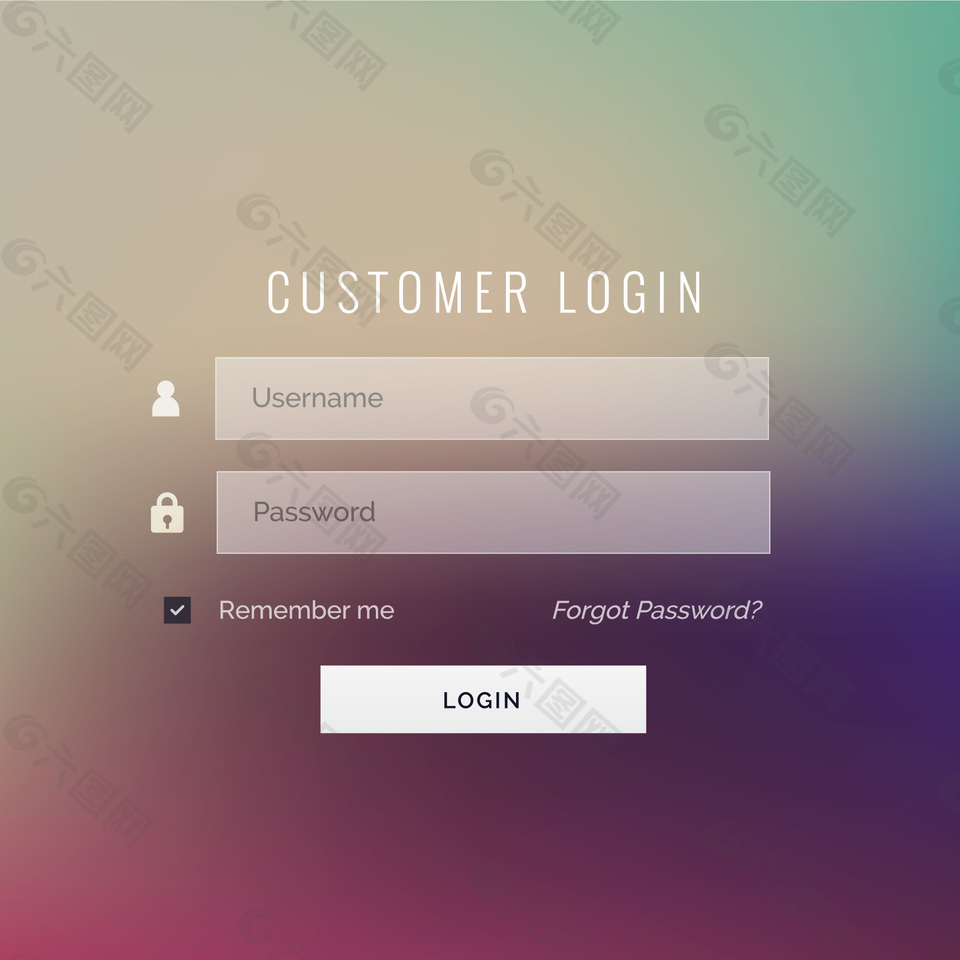
Task: Click the LOGIN button
Action: click(x=483, y=699)
